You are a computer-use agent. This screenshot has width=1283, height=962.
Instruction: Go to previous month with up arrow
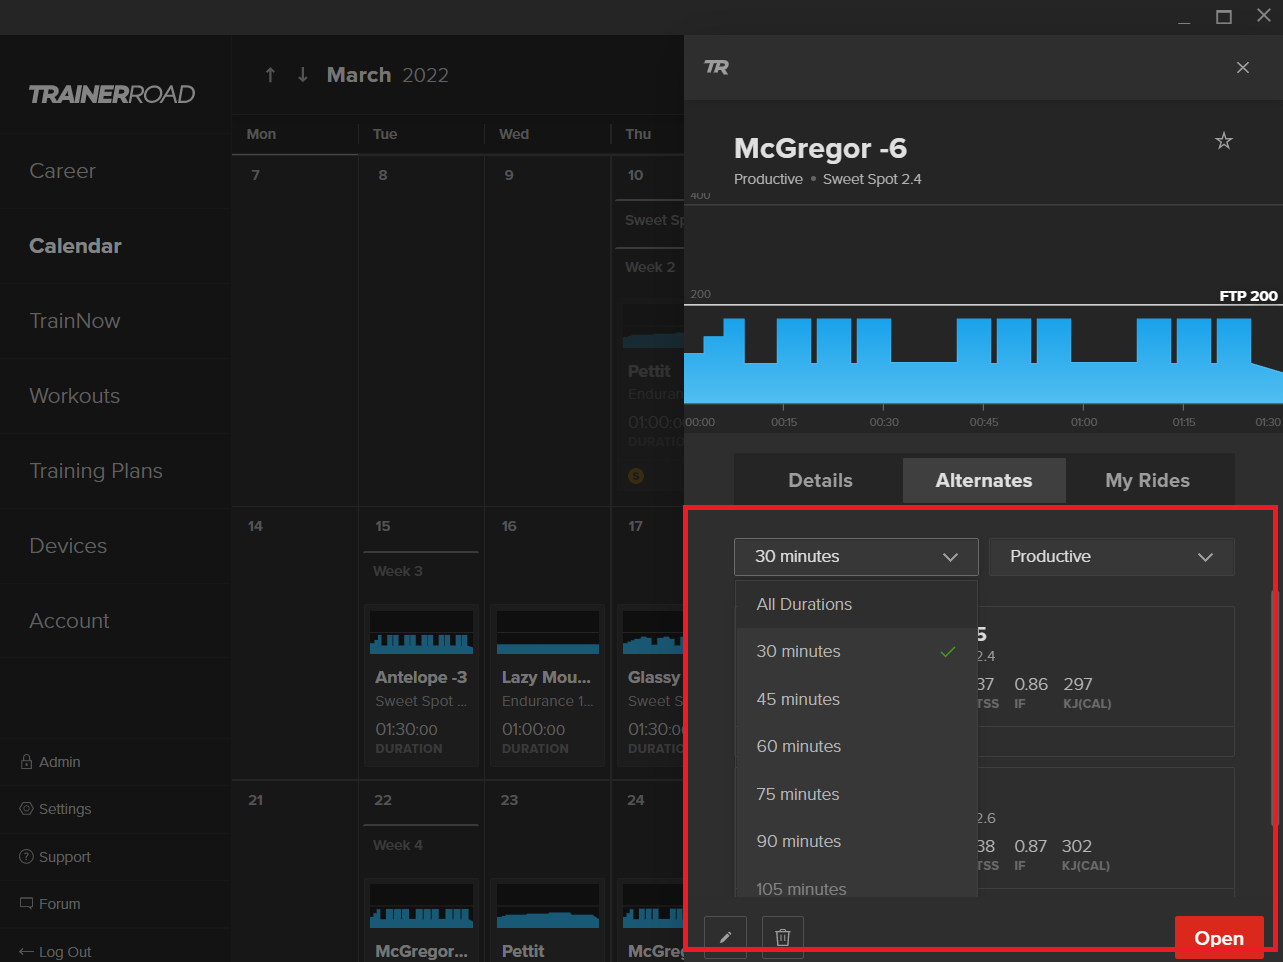click(270, 75)
